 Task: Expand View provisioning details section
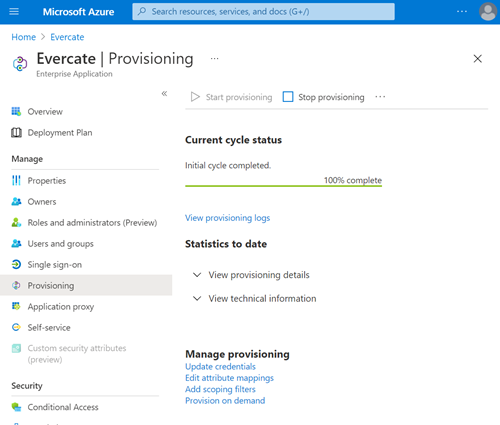tap(252, 275)
